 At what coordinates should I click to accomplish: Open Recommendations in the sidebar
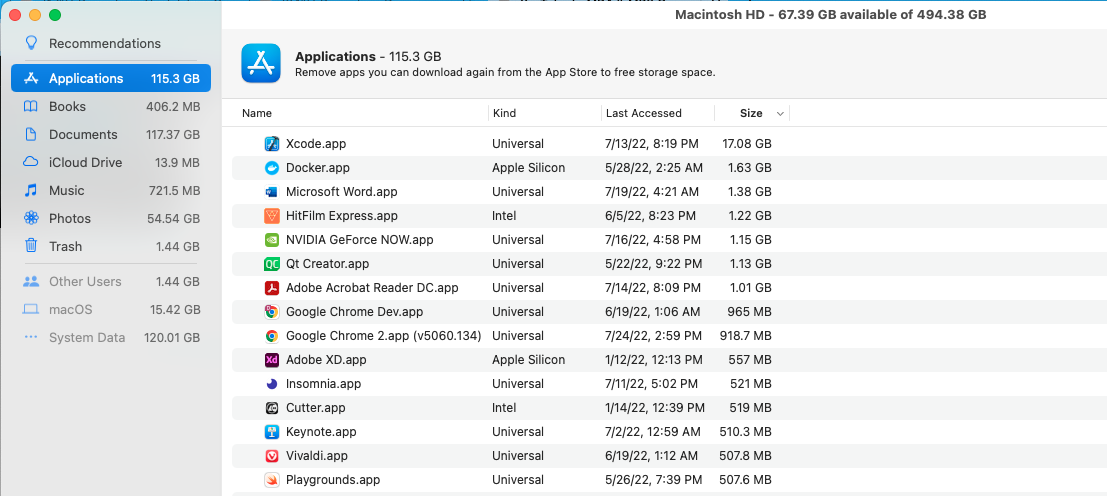(x=104, y=43)
